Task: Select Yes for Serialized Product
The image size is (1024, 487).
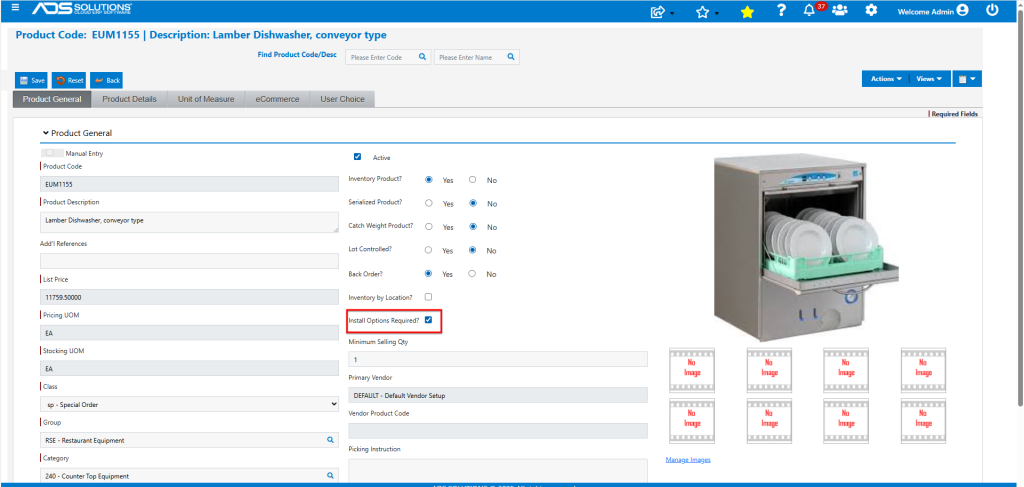Action: (x=428, y=203)
